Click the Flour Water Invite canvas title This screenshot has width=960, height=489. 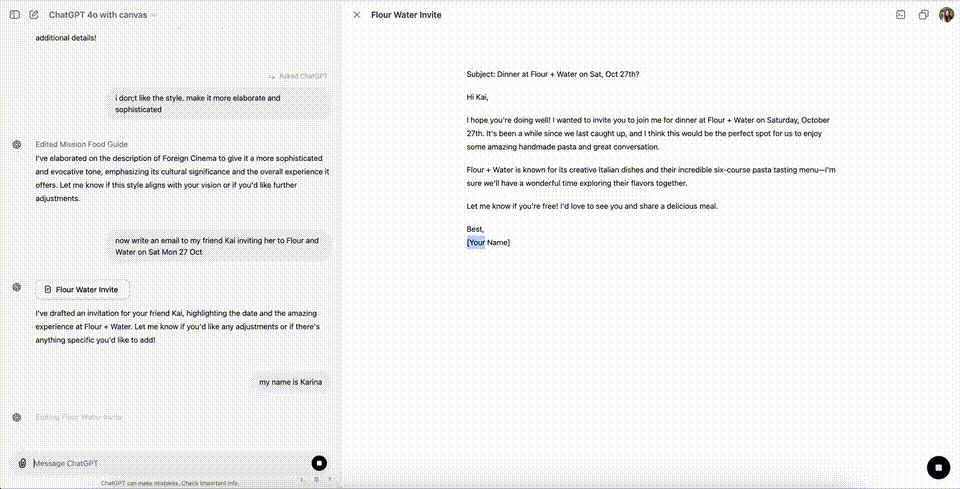406,15
